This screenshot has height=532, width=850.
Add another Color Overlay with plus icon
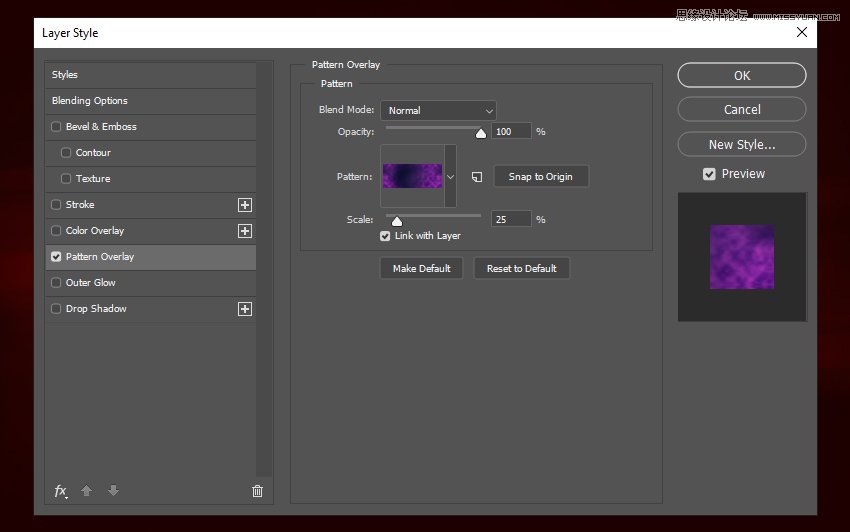[x=245, y=231]
